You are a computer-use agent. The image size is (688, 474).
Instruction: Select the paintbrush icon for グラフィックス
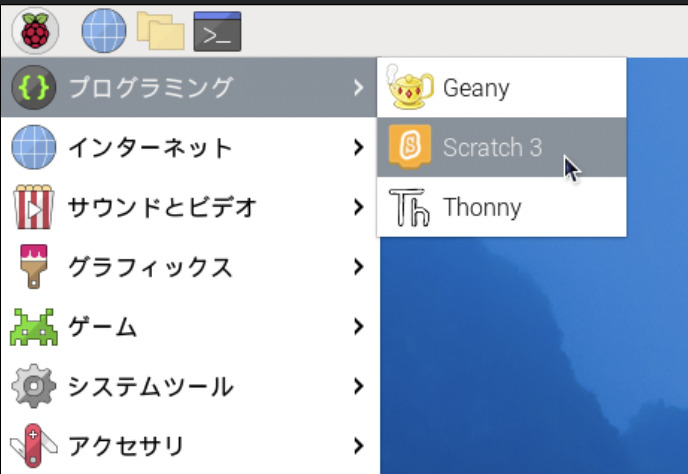pos(33,267)
